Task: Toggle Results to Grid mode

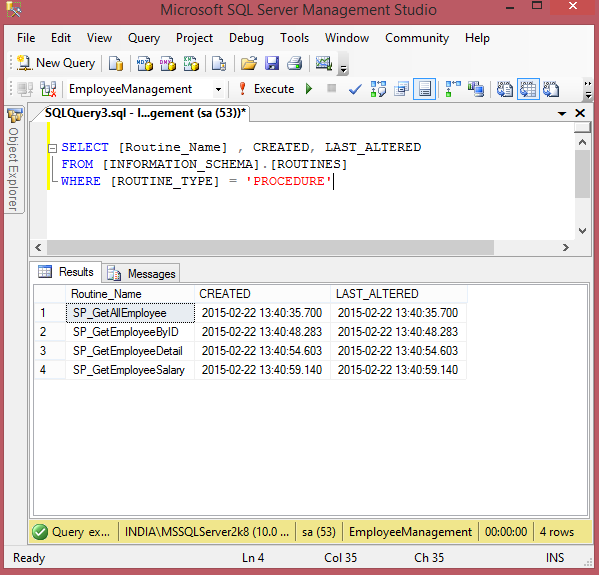Action: click(x=528, y=89)
